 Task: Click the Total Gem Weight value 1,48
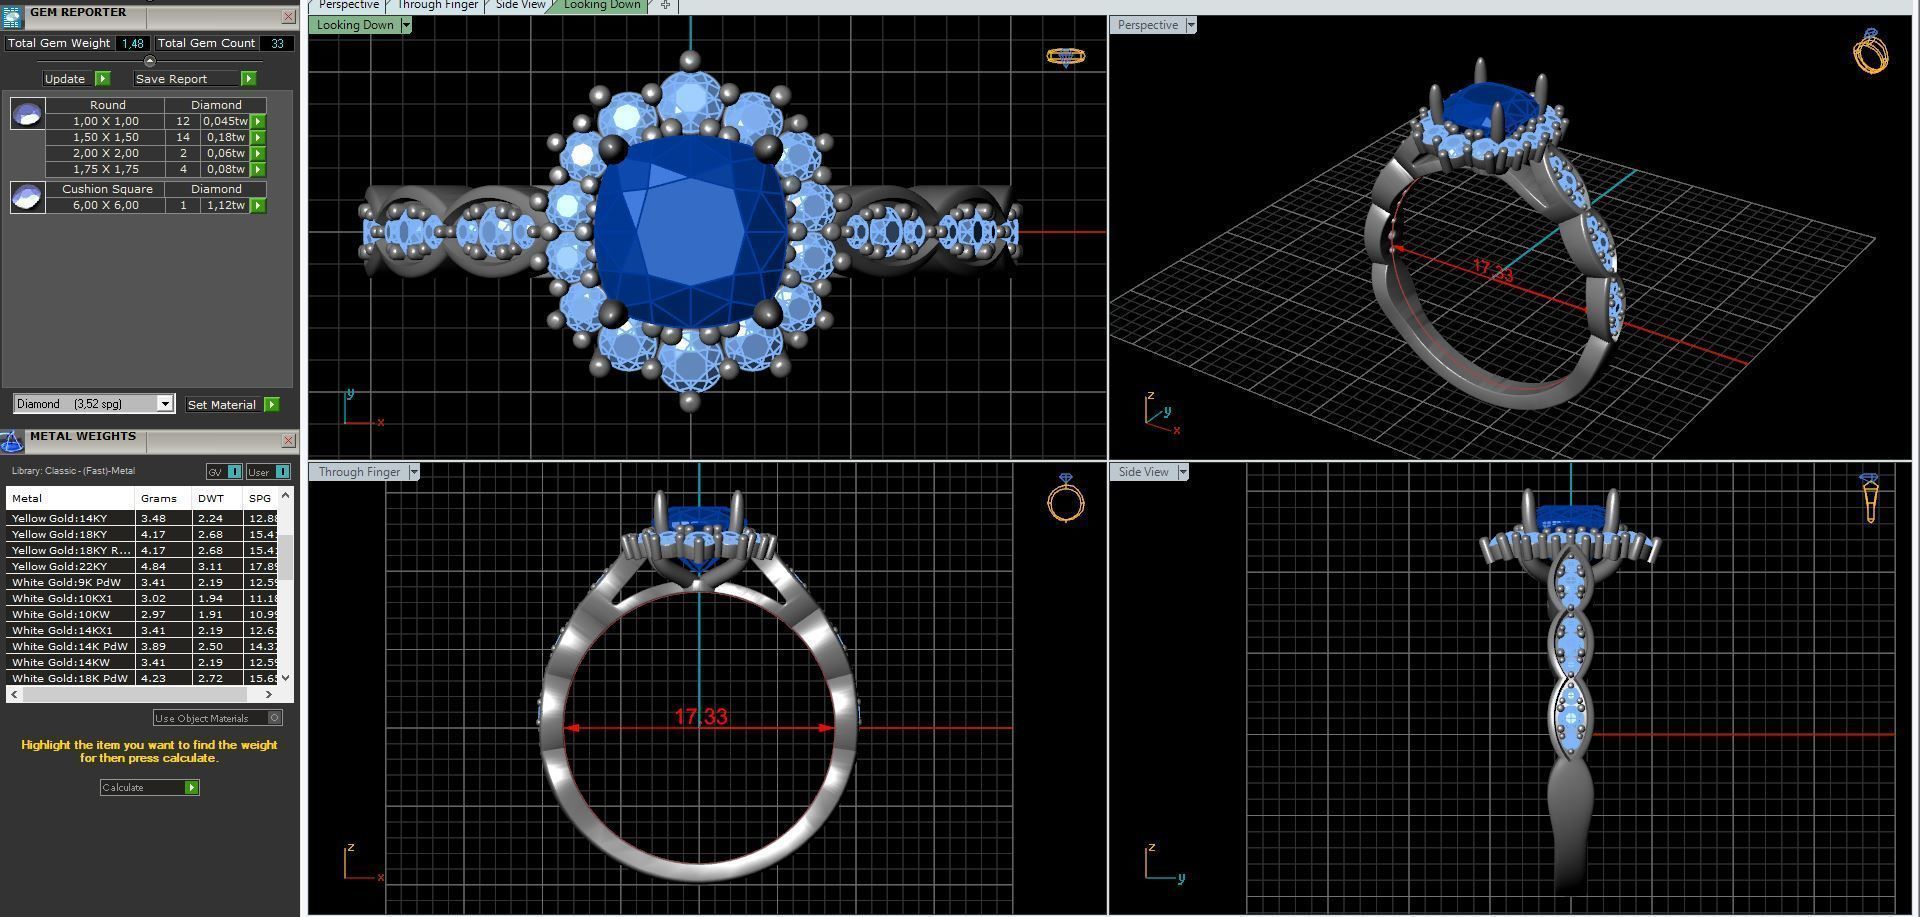133,43
